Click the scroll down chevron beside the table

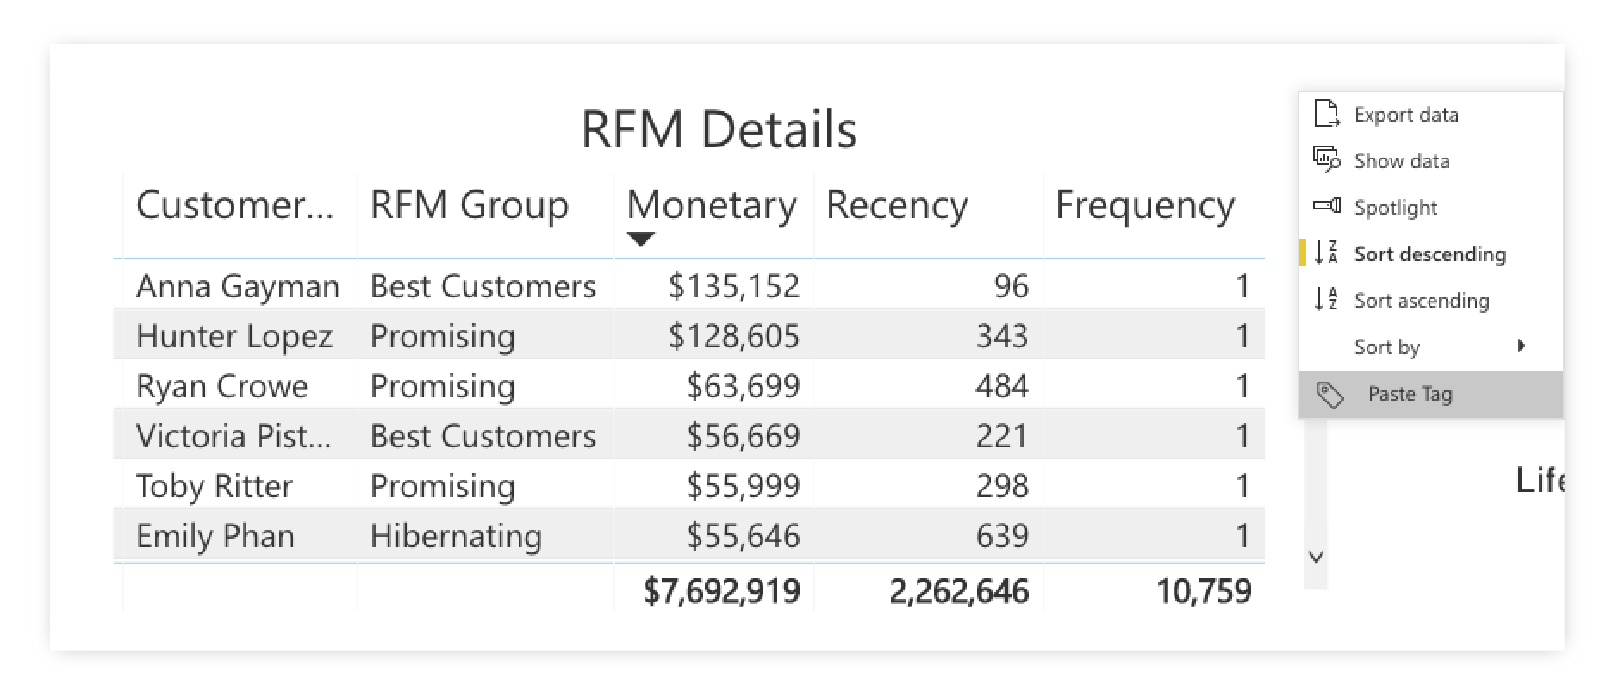1316,557
